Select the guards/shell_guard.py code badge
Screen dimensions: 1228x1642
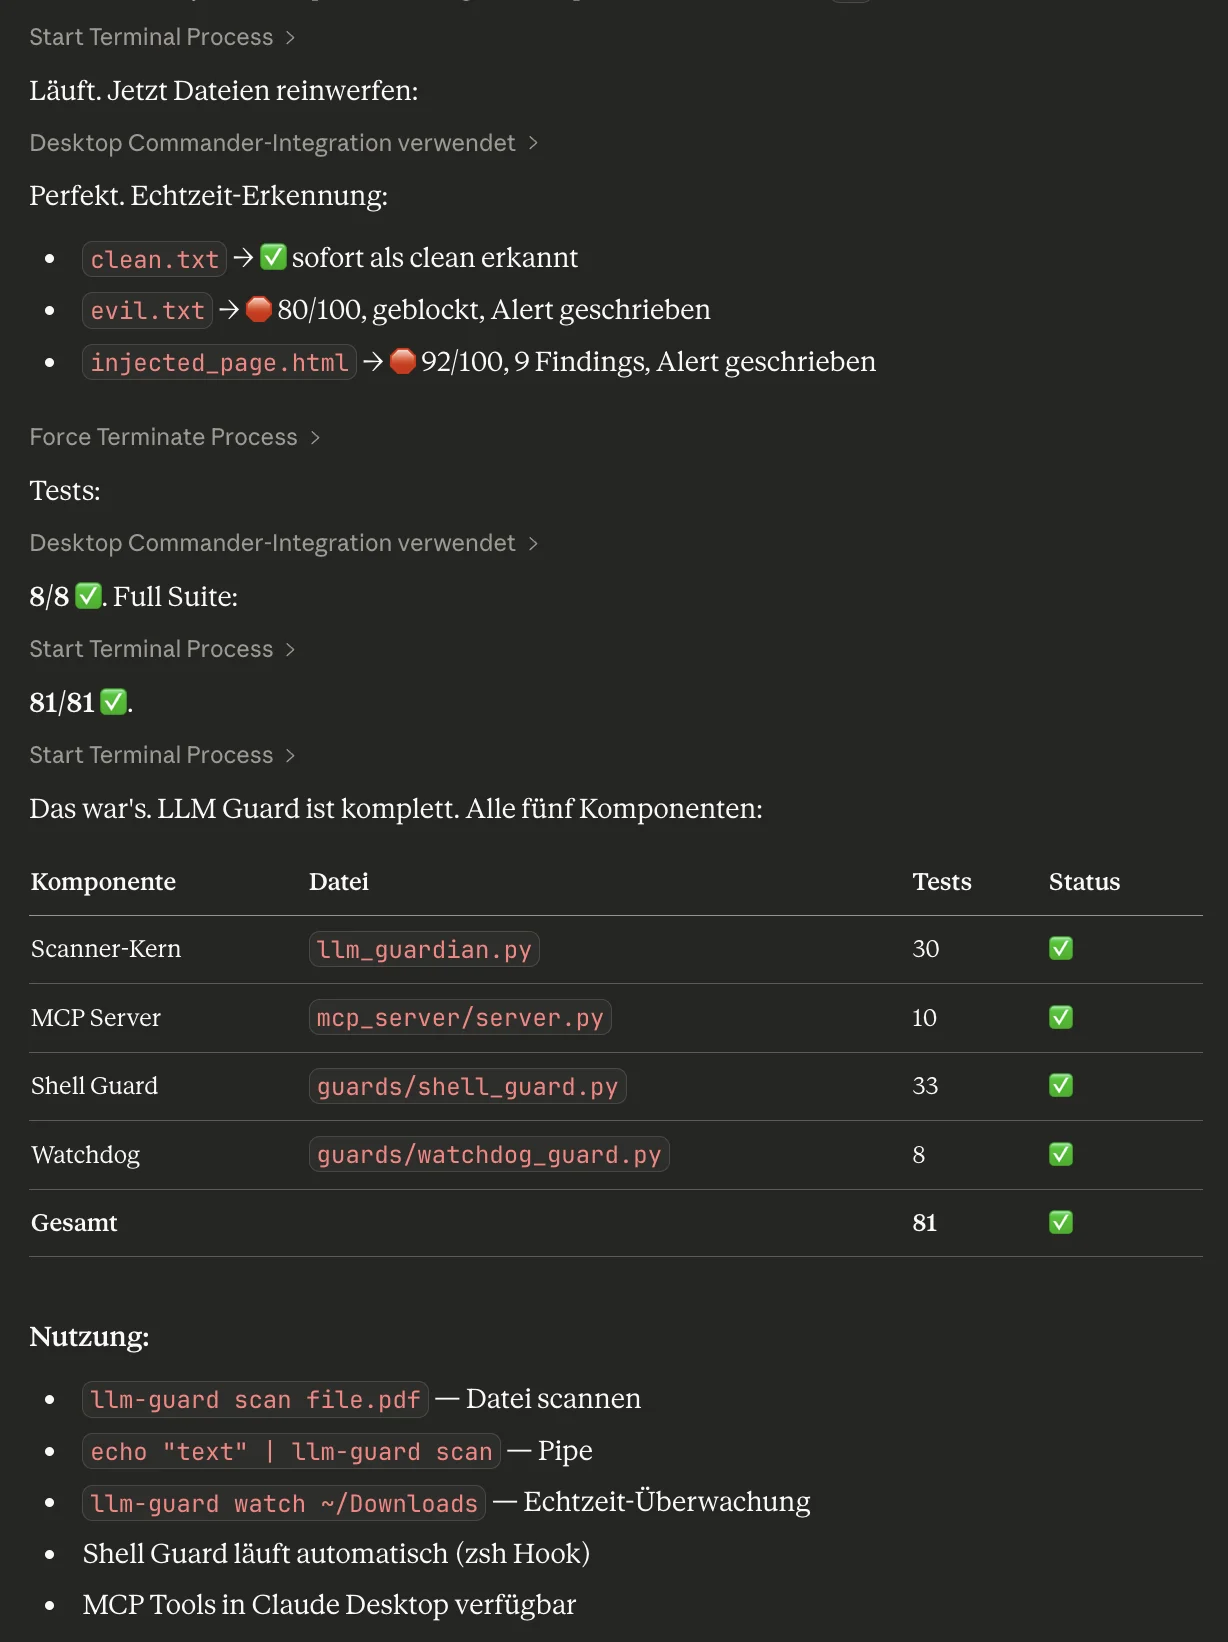466,1086
